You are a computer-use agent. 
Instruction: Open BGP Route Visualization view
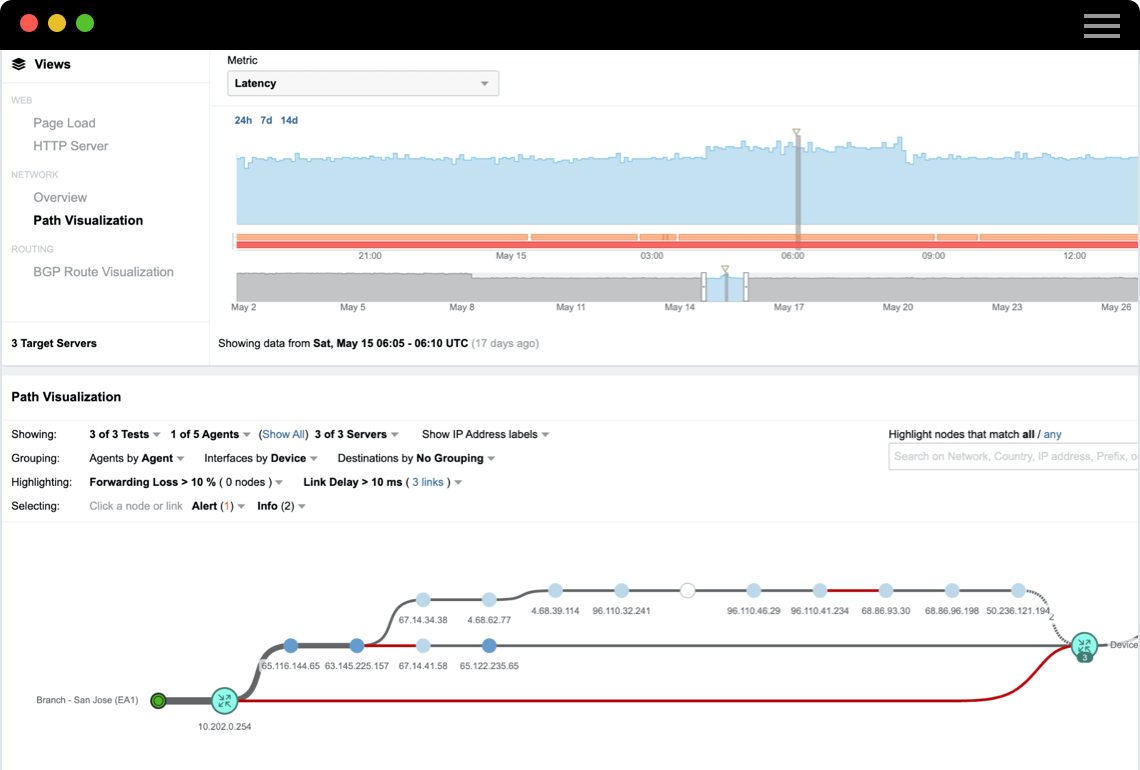pos(103,272)
